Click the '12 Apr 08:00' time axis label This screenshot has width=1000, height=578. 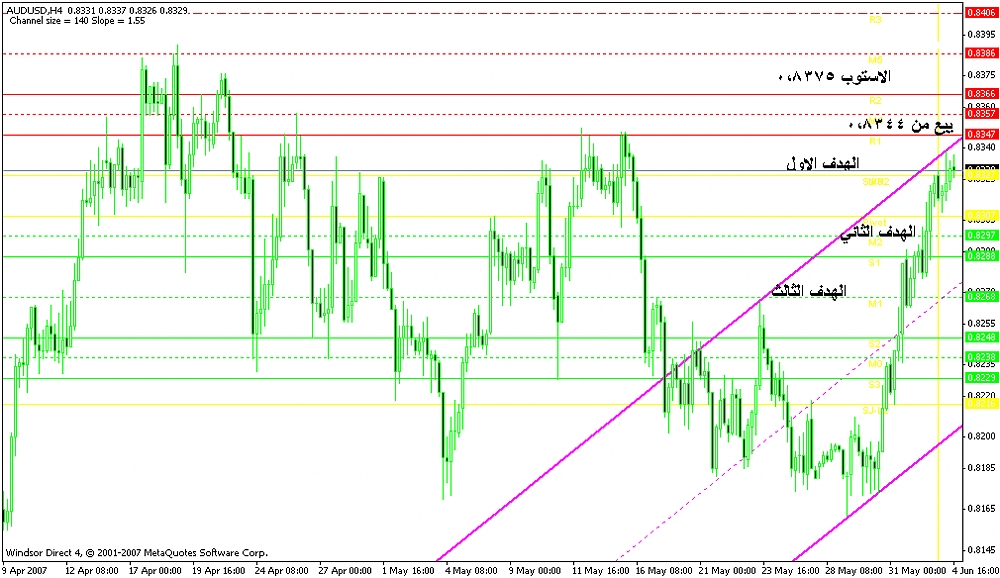[92, 570]
